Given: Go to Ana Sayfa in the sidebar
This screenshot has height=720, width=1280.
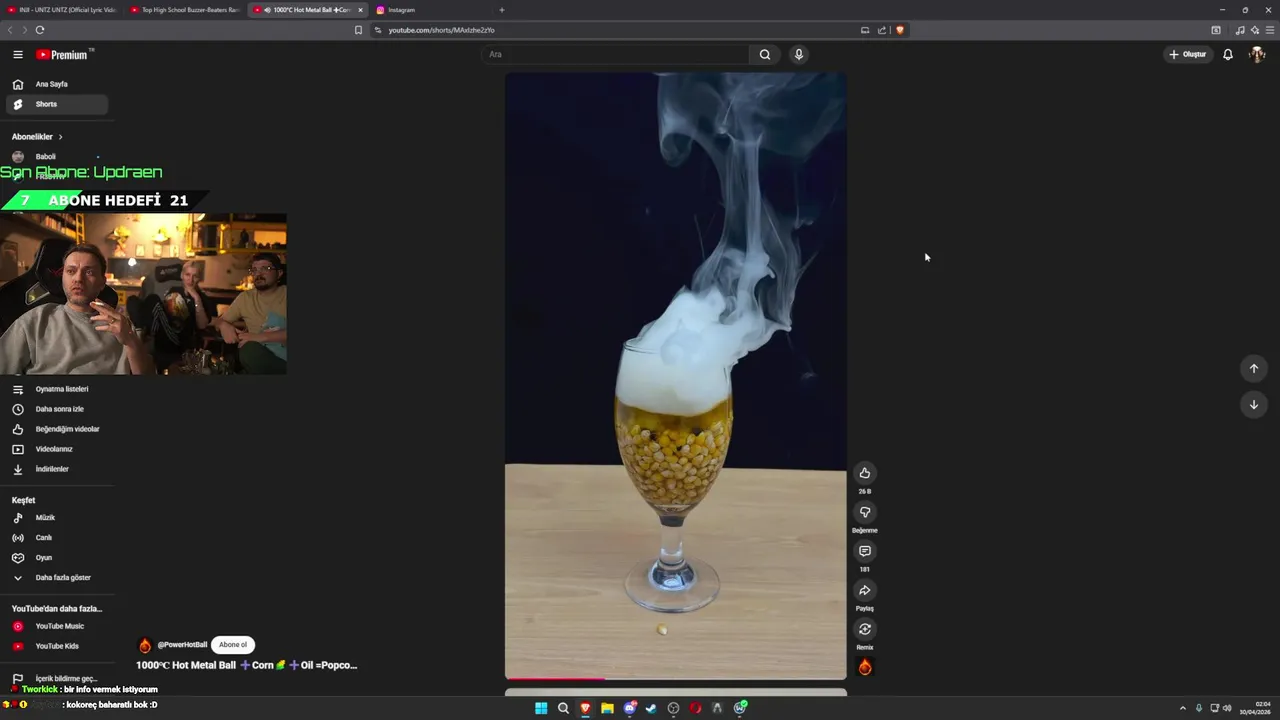Looking at the screenshot, I should pos(56,84).
